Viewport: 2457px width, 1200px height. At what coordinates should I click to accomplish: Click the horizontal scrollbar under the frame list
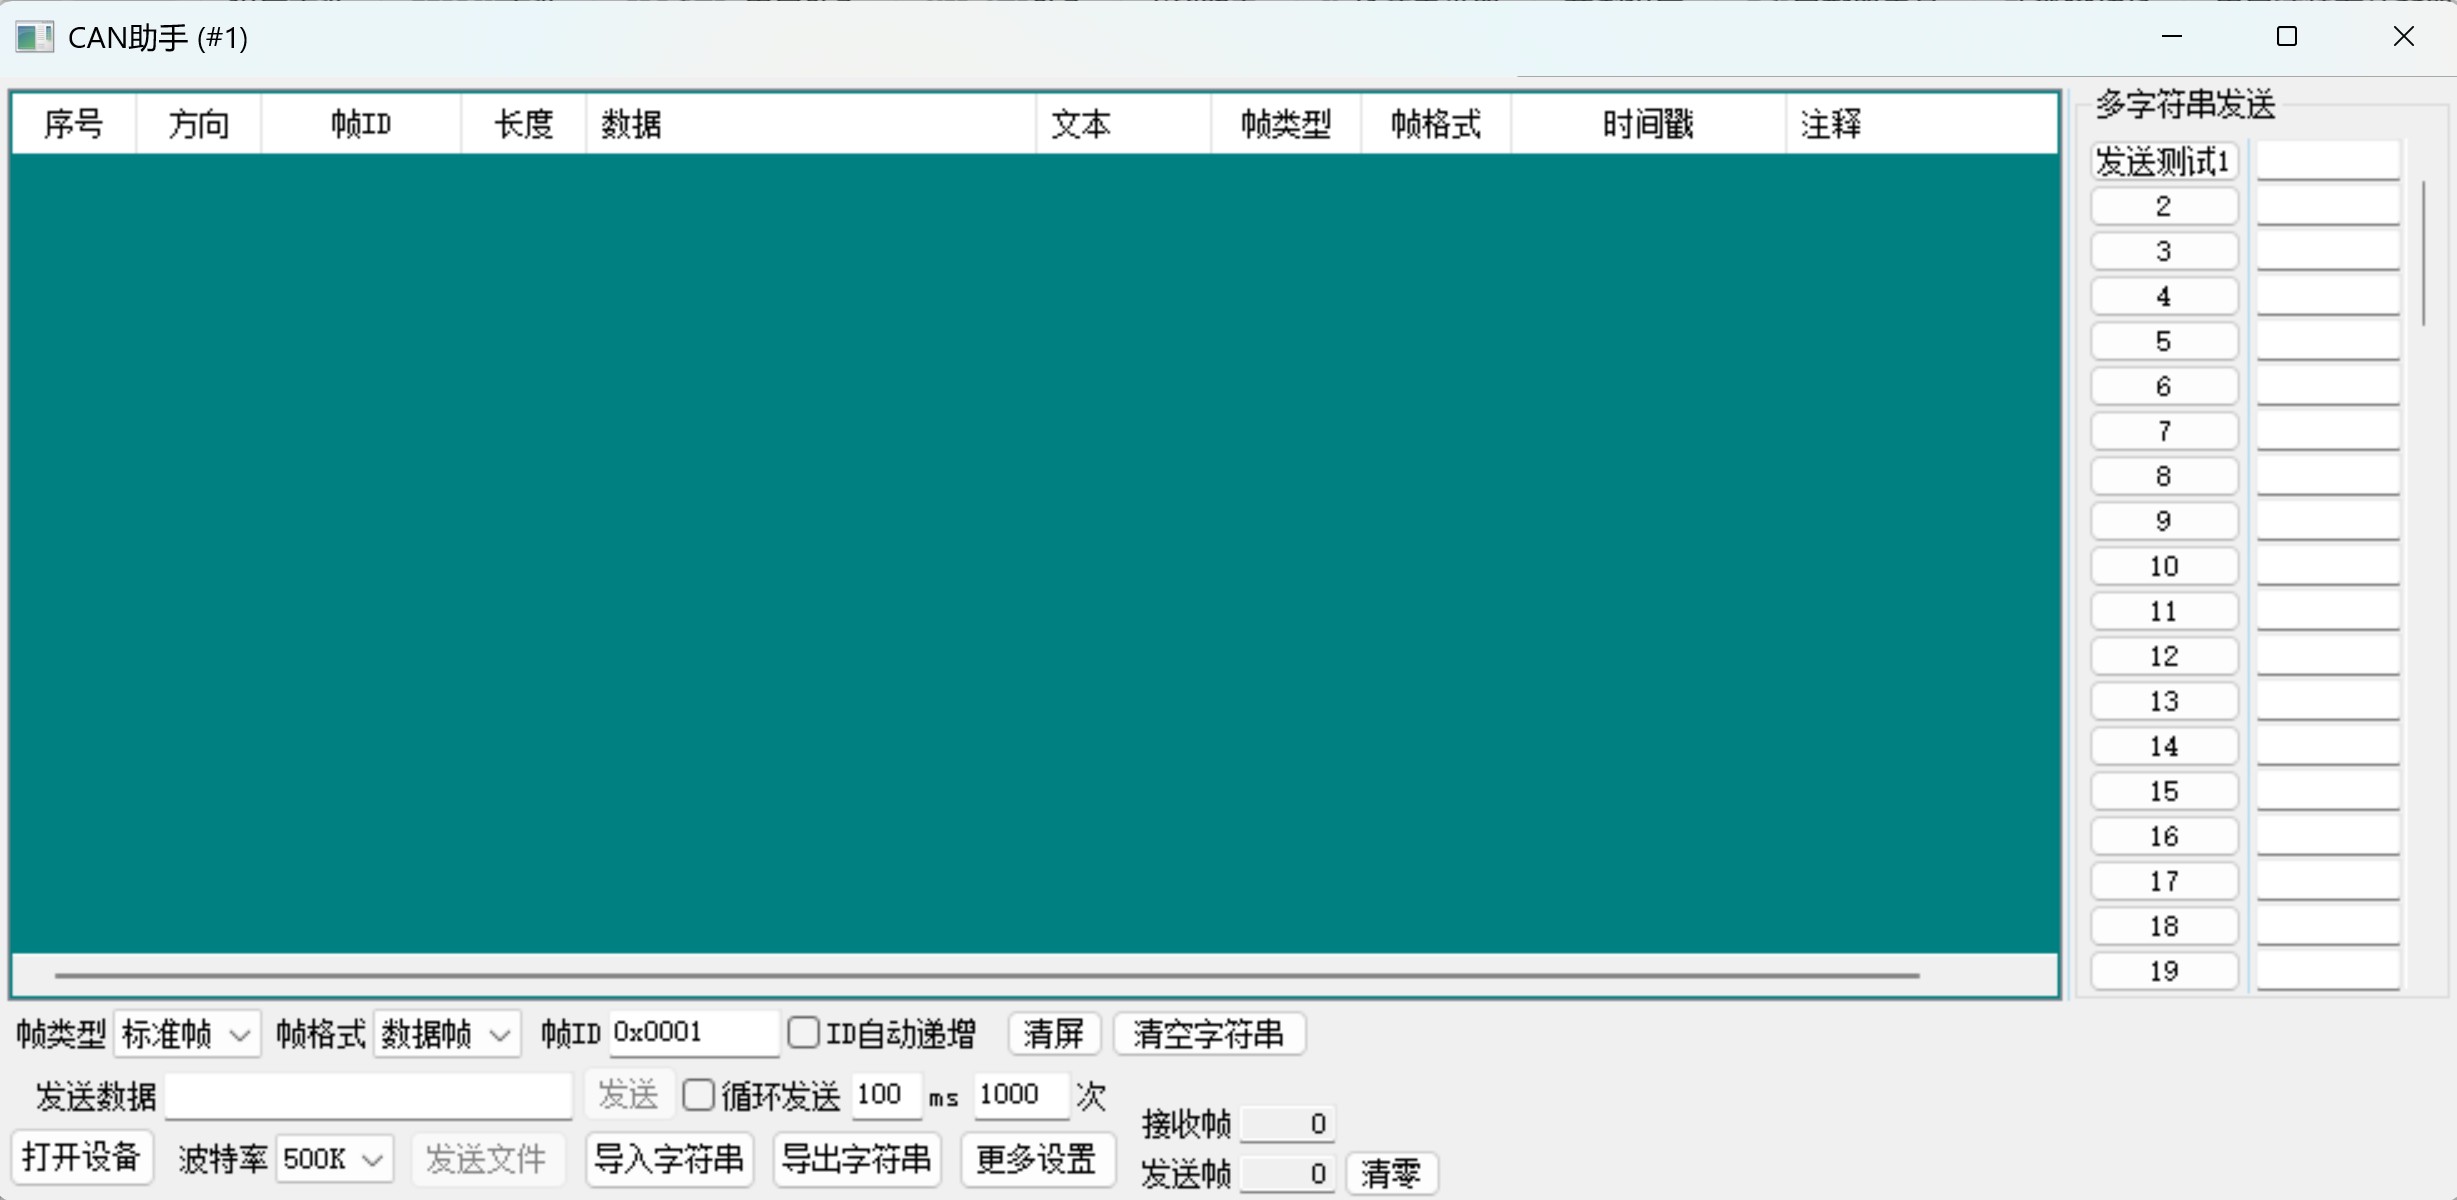(x=987, y=975)
